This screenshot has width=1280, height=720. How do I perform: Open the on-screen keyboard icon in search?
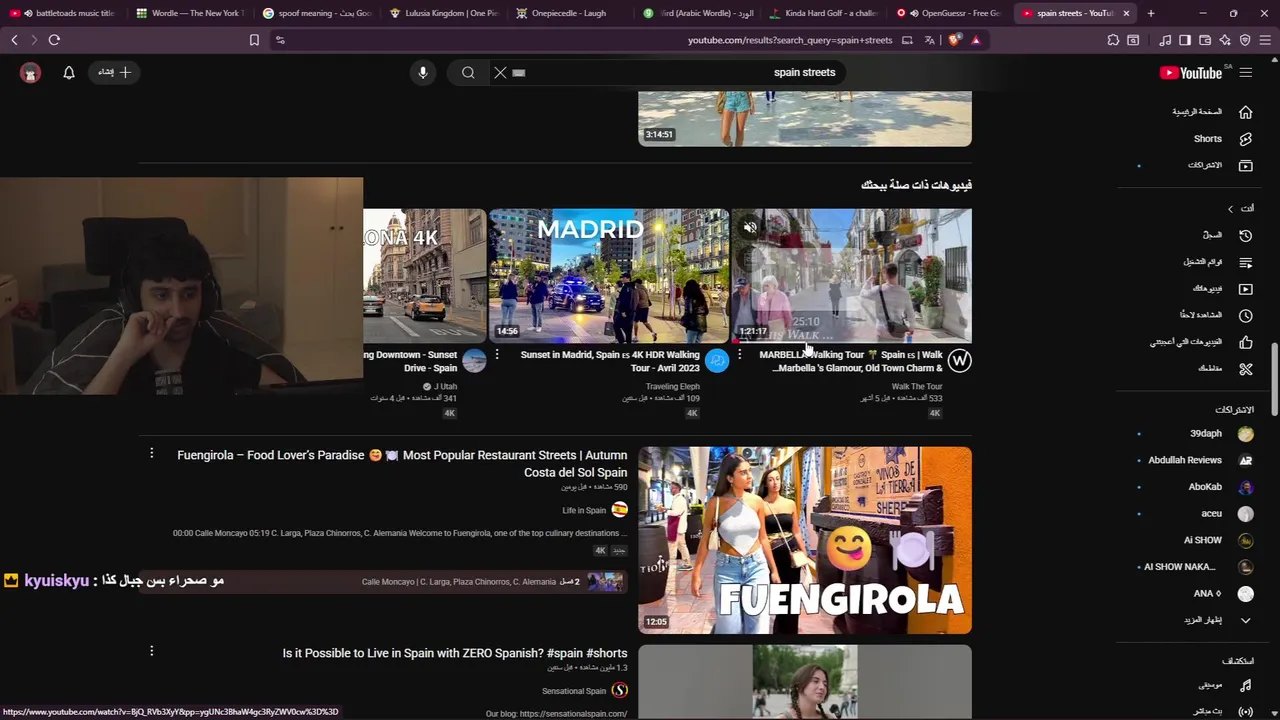click(x=519, y=72)
